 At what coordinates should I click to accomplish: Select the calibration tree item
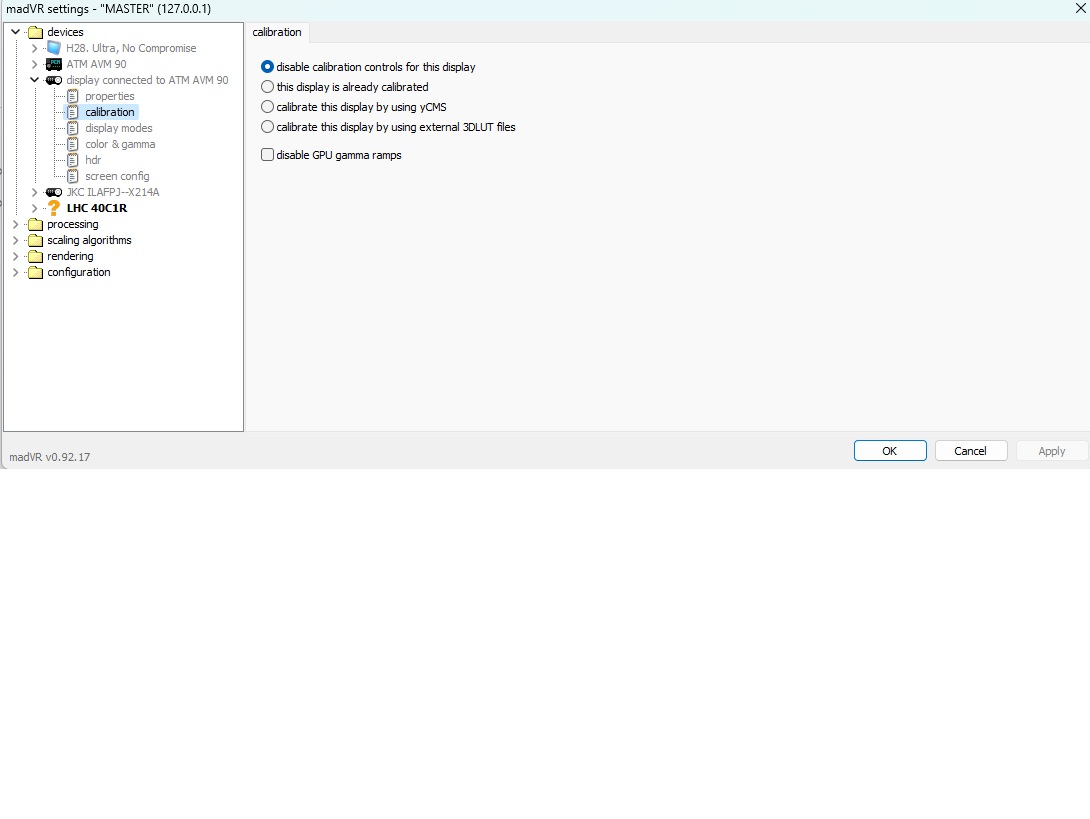110,112
